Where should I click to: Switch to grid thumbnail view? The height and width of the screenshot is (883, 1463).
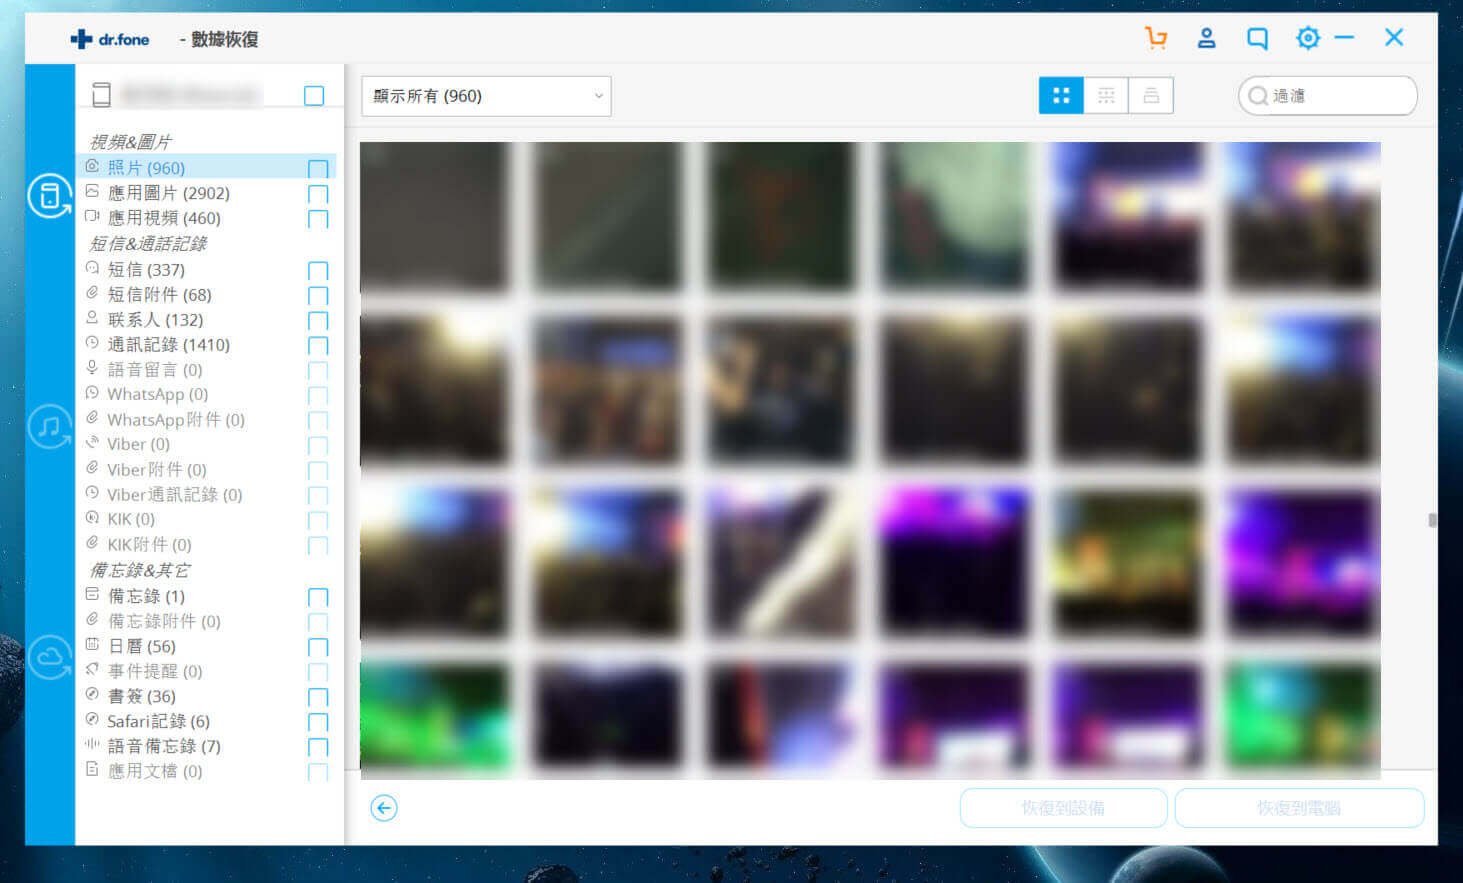(1061, 96)
